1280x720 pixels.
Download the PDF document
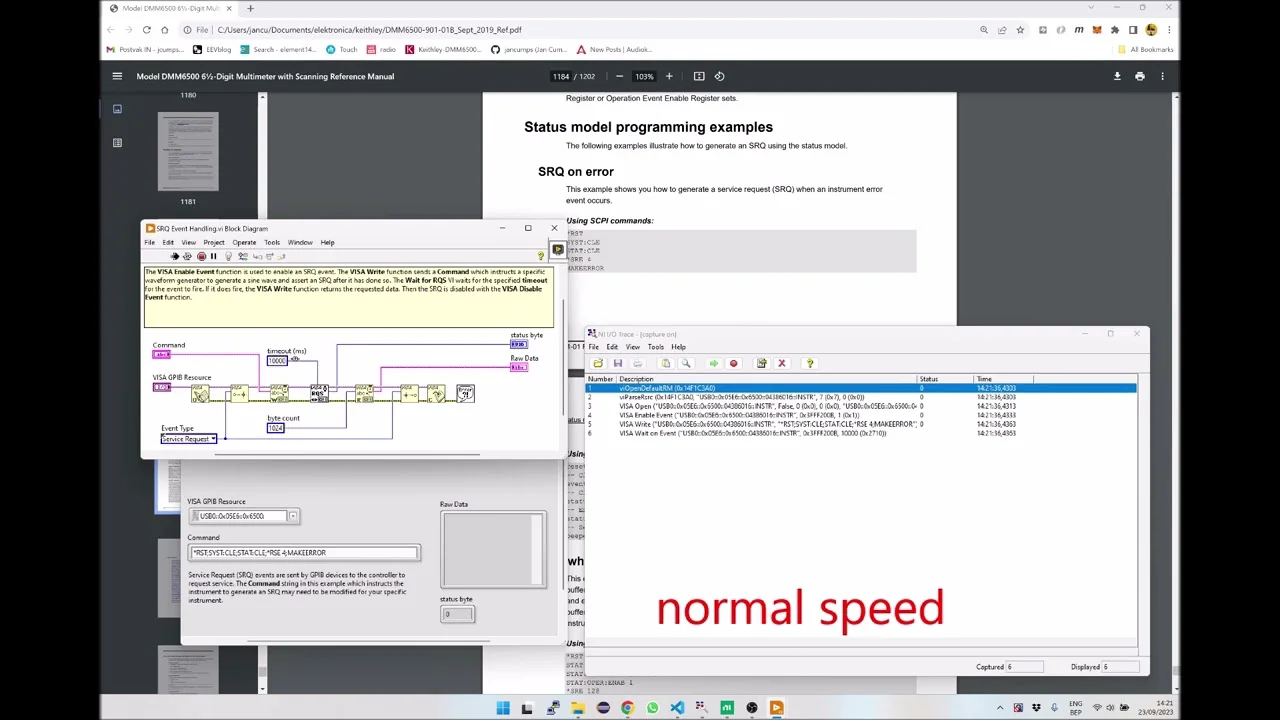(x=1117, y=76)
